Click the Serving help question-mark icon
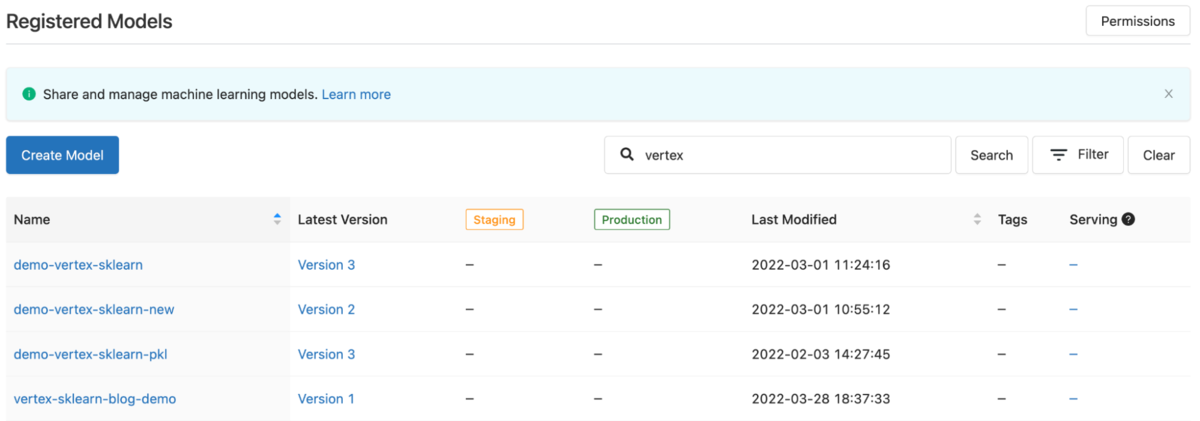 pyautogui.click(x=1128, y=219)
